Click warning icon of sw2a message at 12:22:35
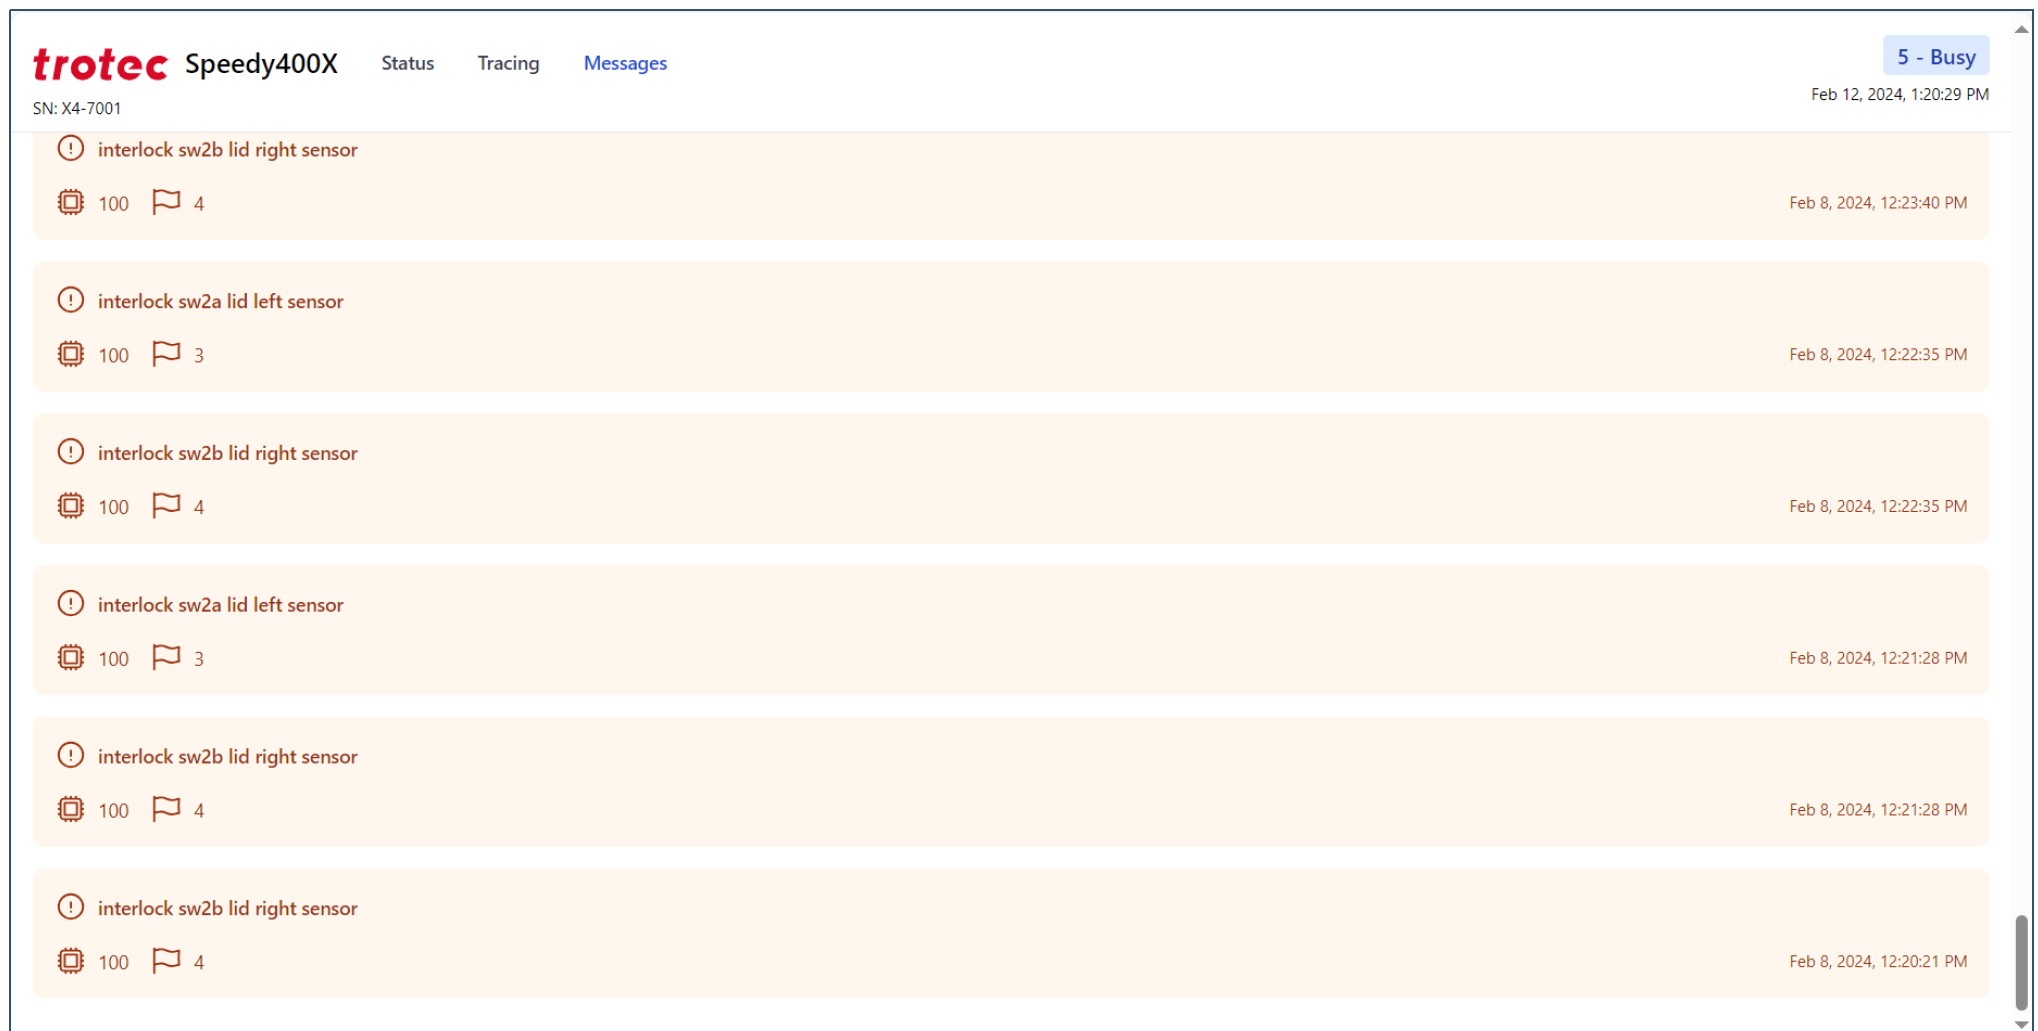Screen dimensions: 2038x1031 pos(71,300)
